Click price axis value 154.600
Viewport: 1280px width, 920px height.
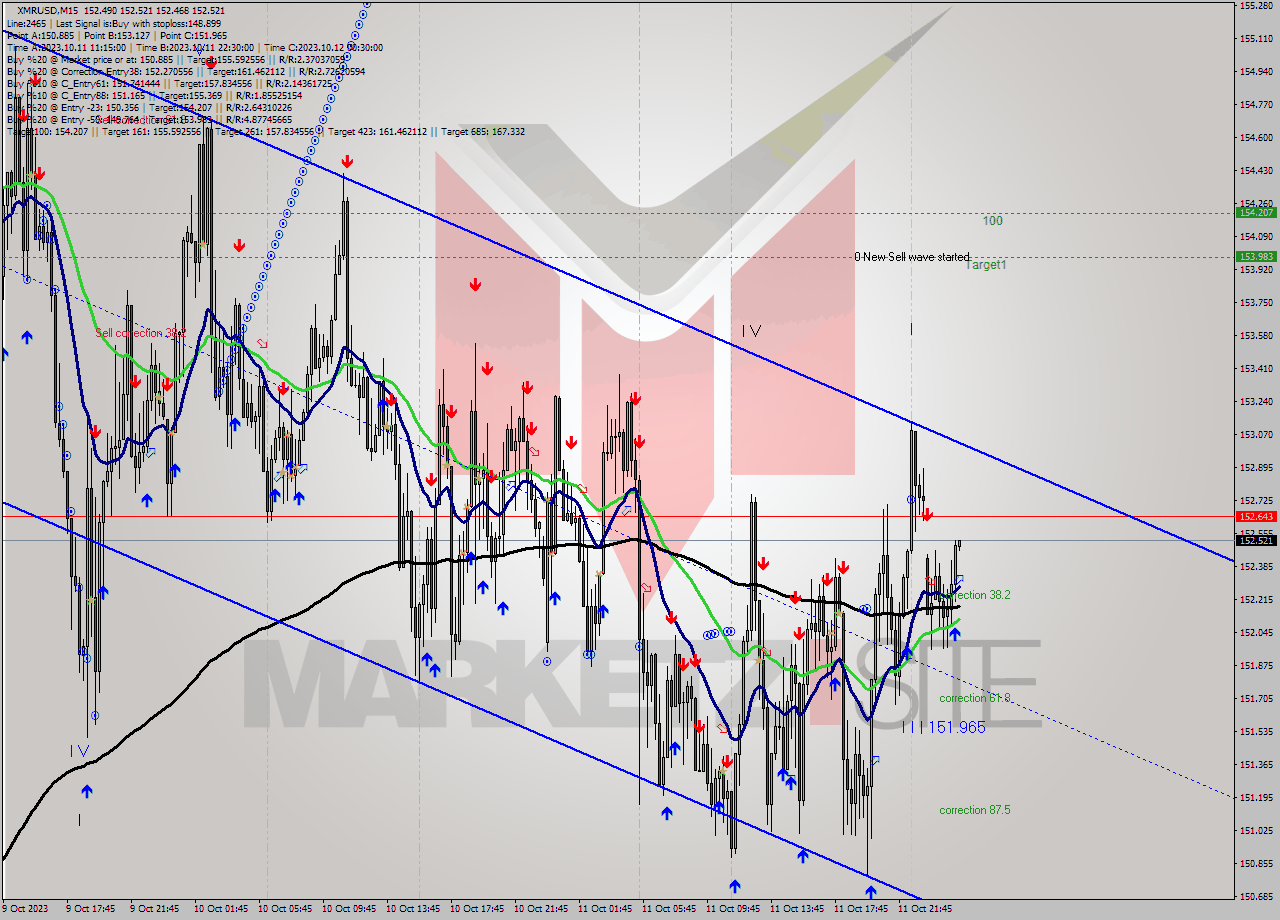(x=1257, y=137)
